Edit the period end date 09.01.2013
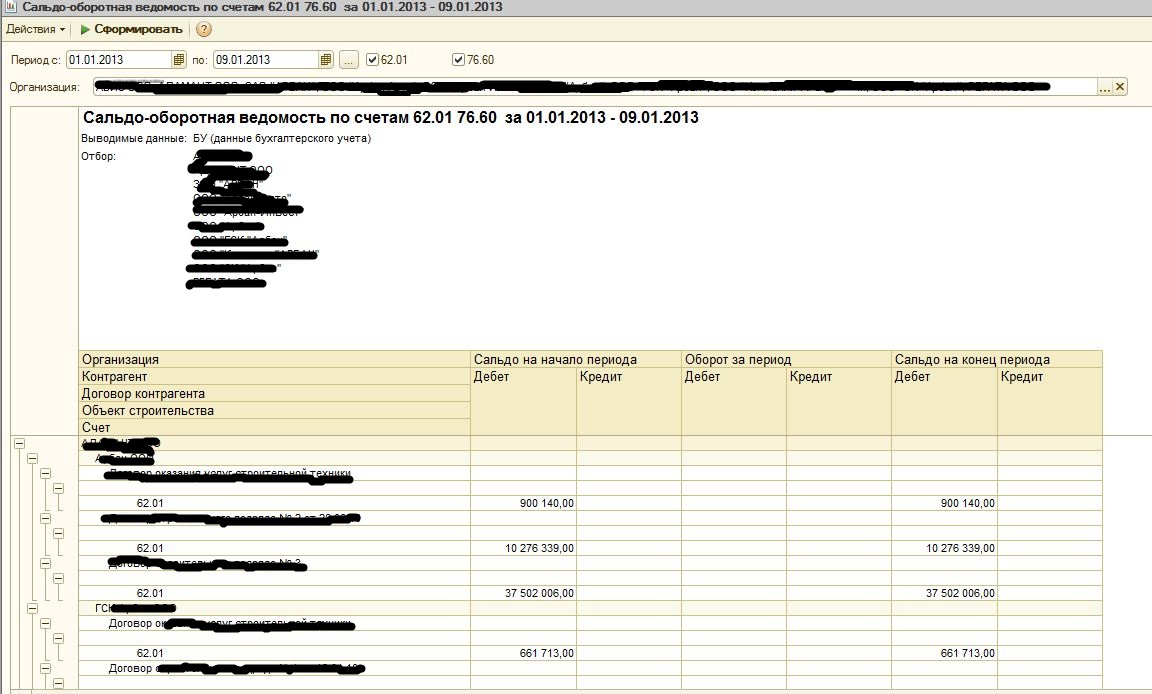This screenshot has width=1152, height=694. tap(266, 59)
